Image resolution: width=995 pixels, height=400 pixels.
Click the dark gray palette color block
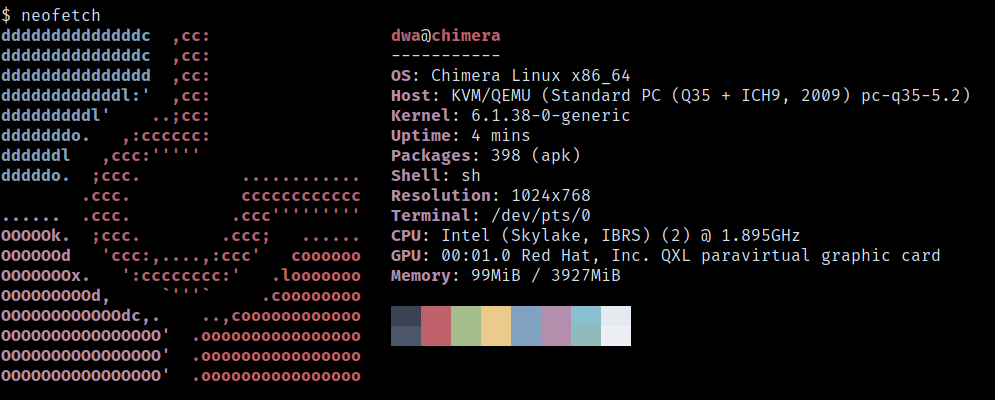coord(405,326)
